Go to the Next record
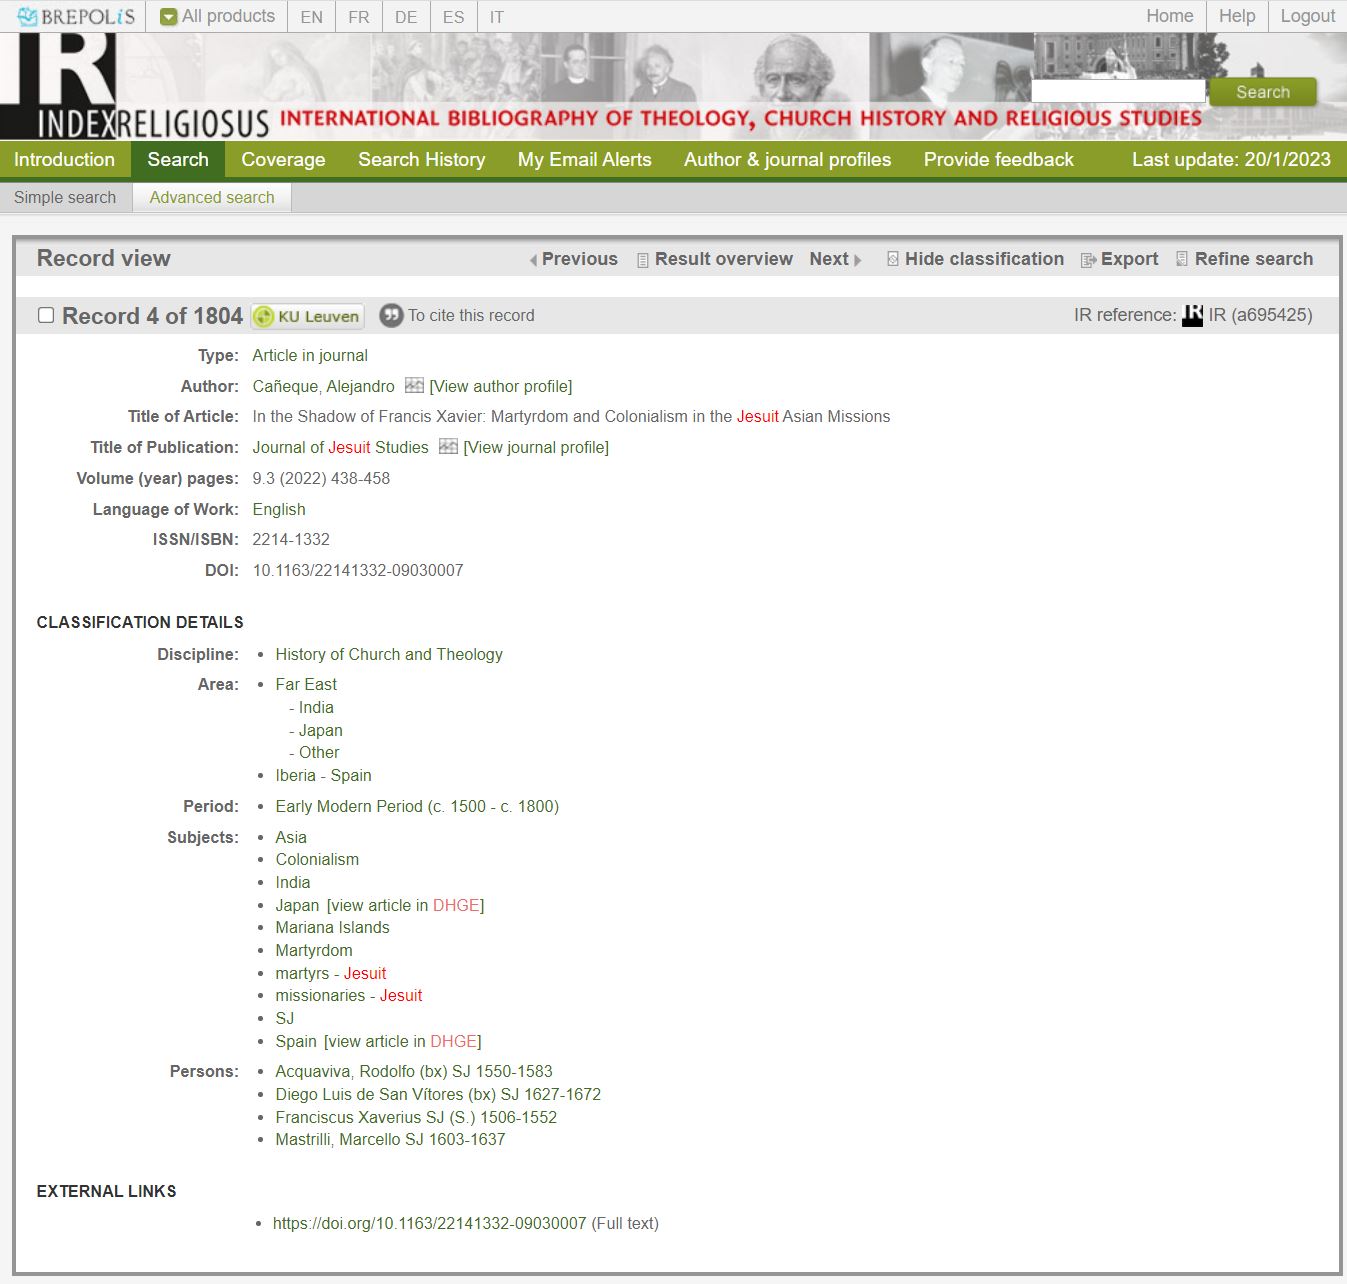1347x1284 pixels. point(829,259)
